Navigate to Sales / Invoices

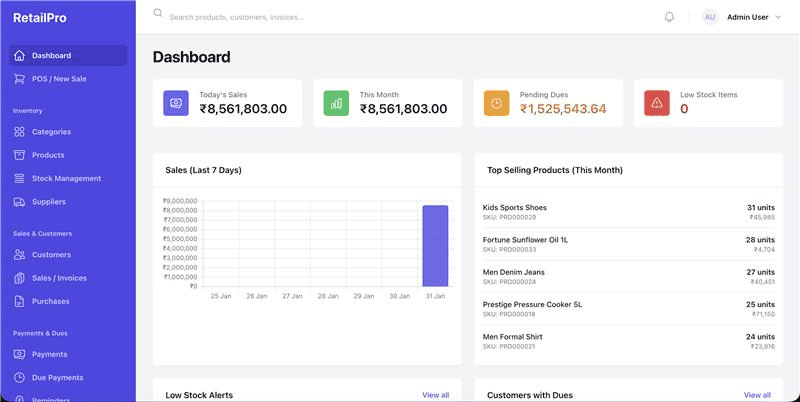[59, 278]
